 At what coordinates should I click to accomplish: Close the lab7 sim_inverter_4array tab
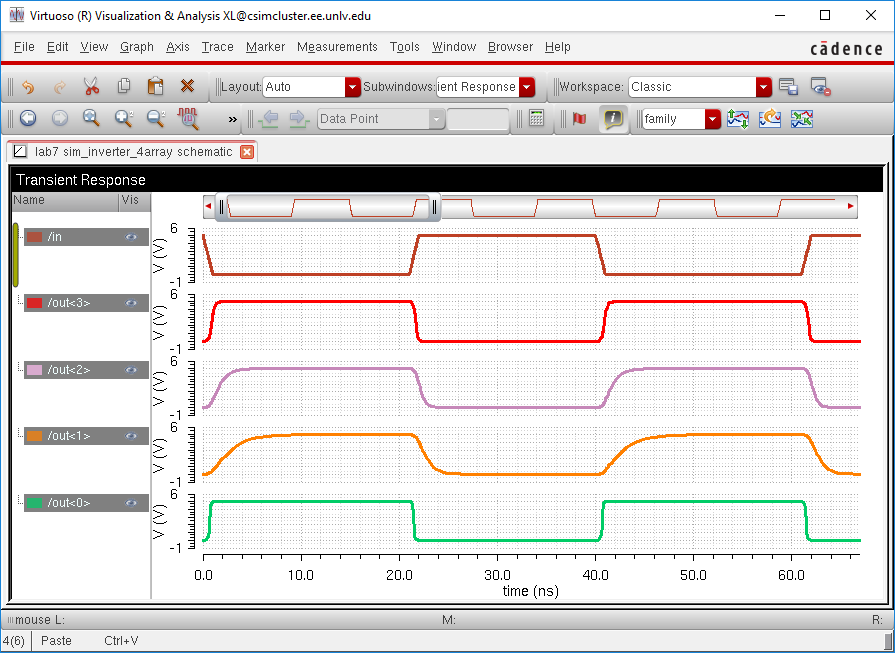click(247, 152)
